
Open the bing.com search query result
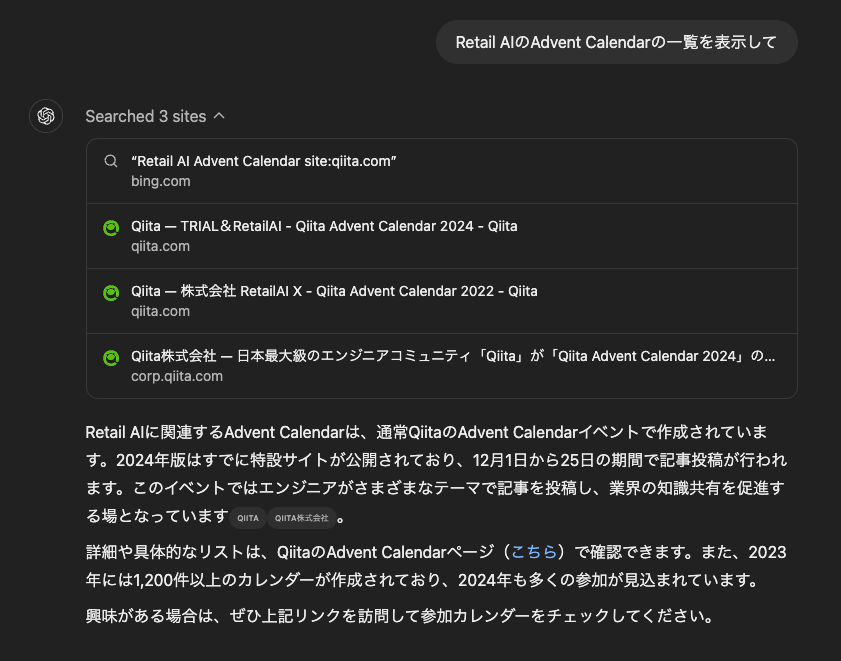point(265,161)
